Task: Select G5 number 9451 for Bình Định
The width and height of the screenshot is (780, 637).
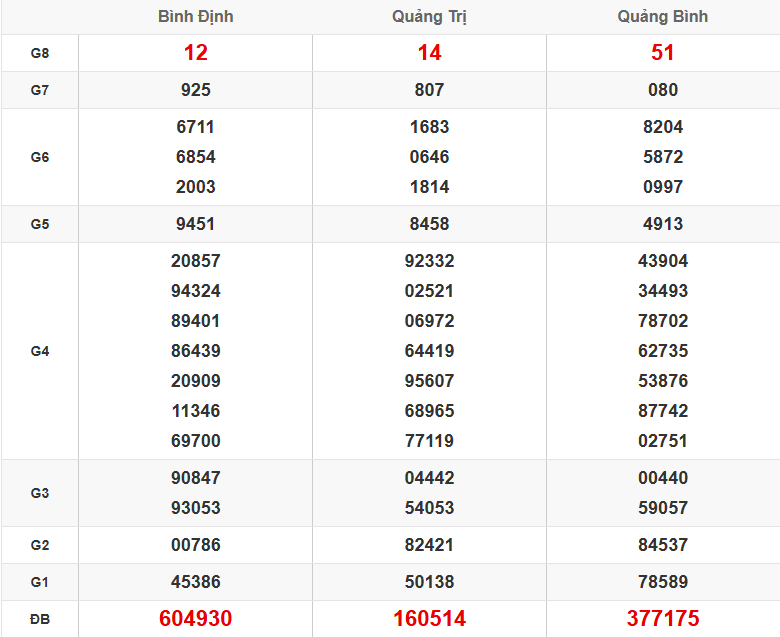Action: tap(195, 224)
